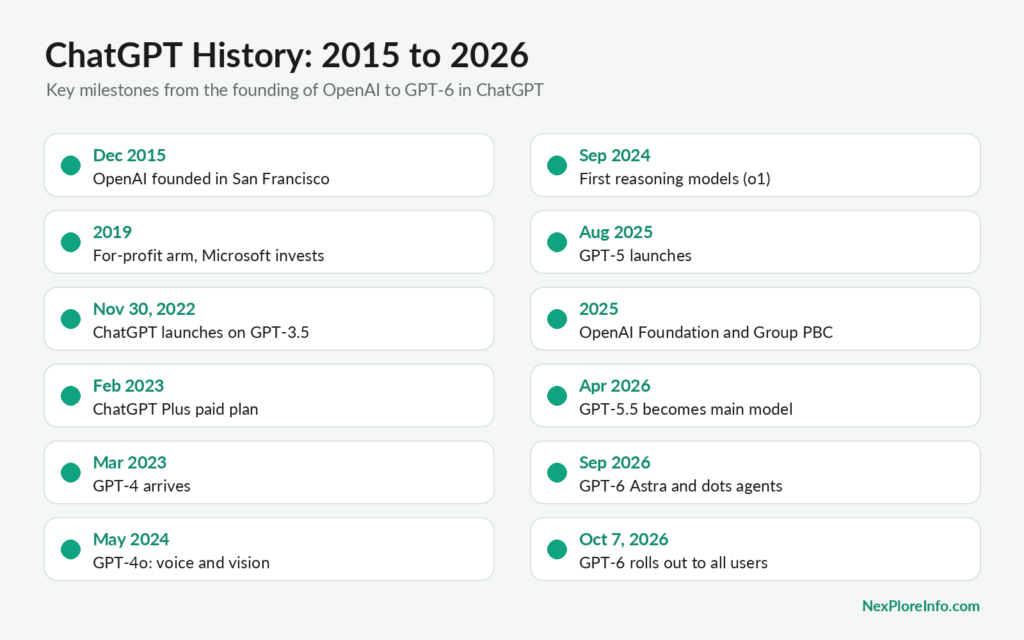Click the green dot beside Oct 7, 2026

click(x=557, y=549)
